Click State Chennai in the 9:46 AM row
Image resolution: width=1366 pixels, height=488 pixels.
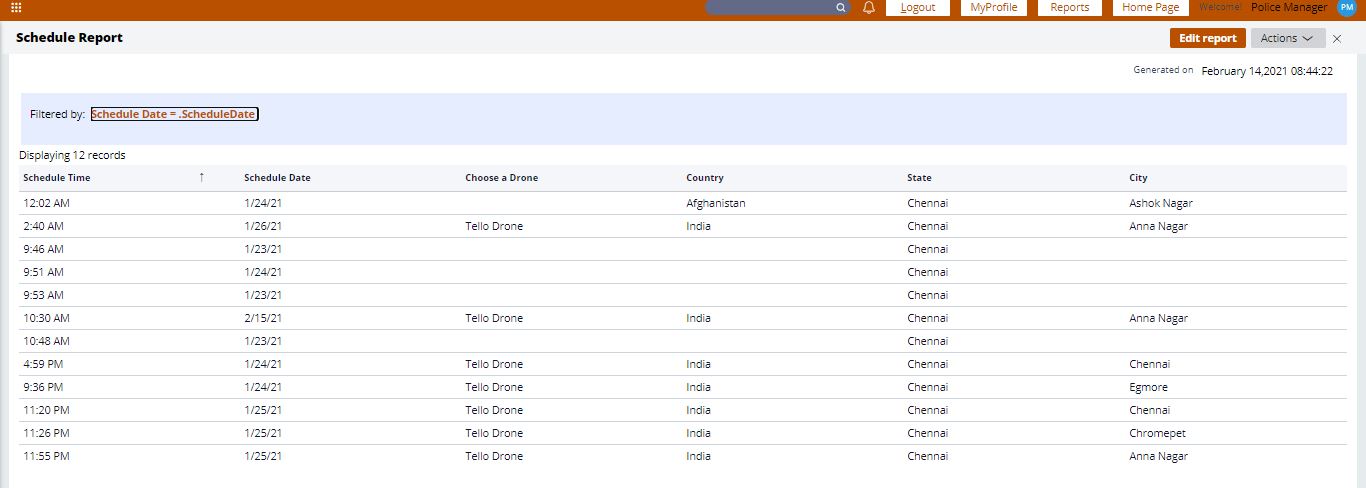point(927,249)
